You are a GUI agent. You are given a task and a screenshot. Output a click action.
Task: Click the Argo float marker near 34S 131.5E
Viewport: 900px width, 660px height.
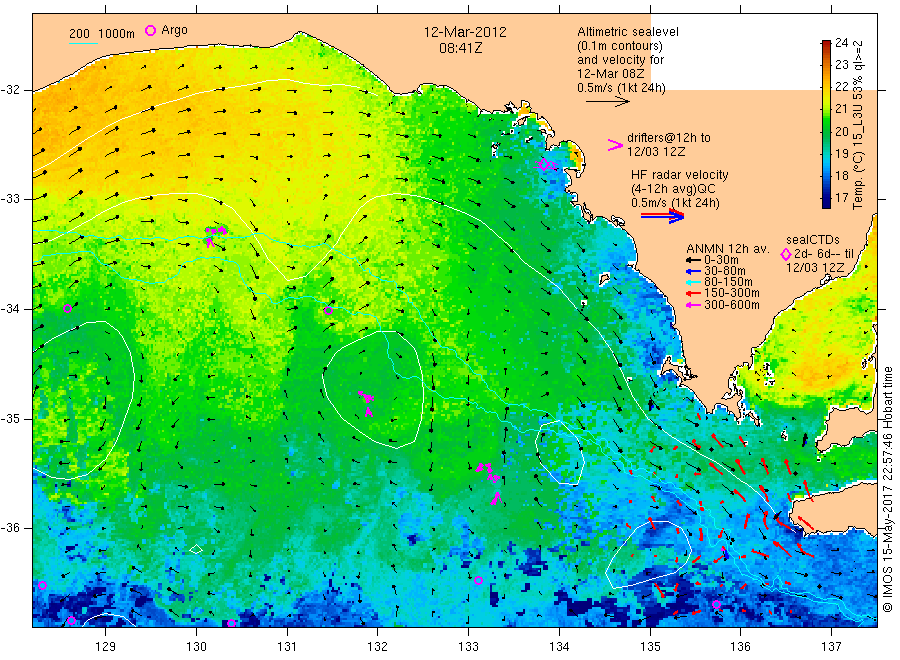(x=328, y=310)
